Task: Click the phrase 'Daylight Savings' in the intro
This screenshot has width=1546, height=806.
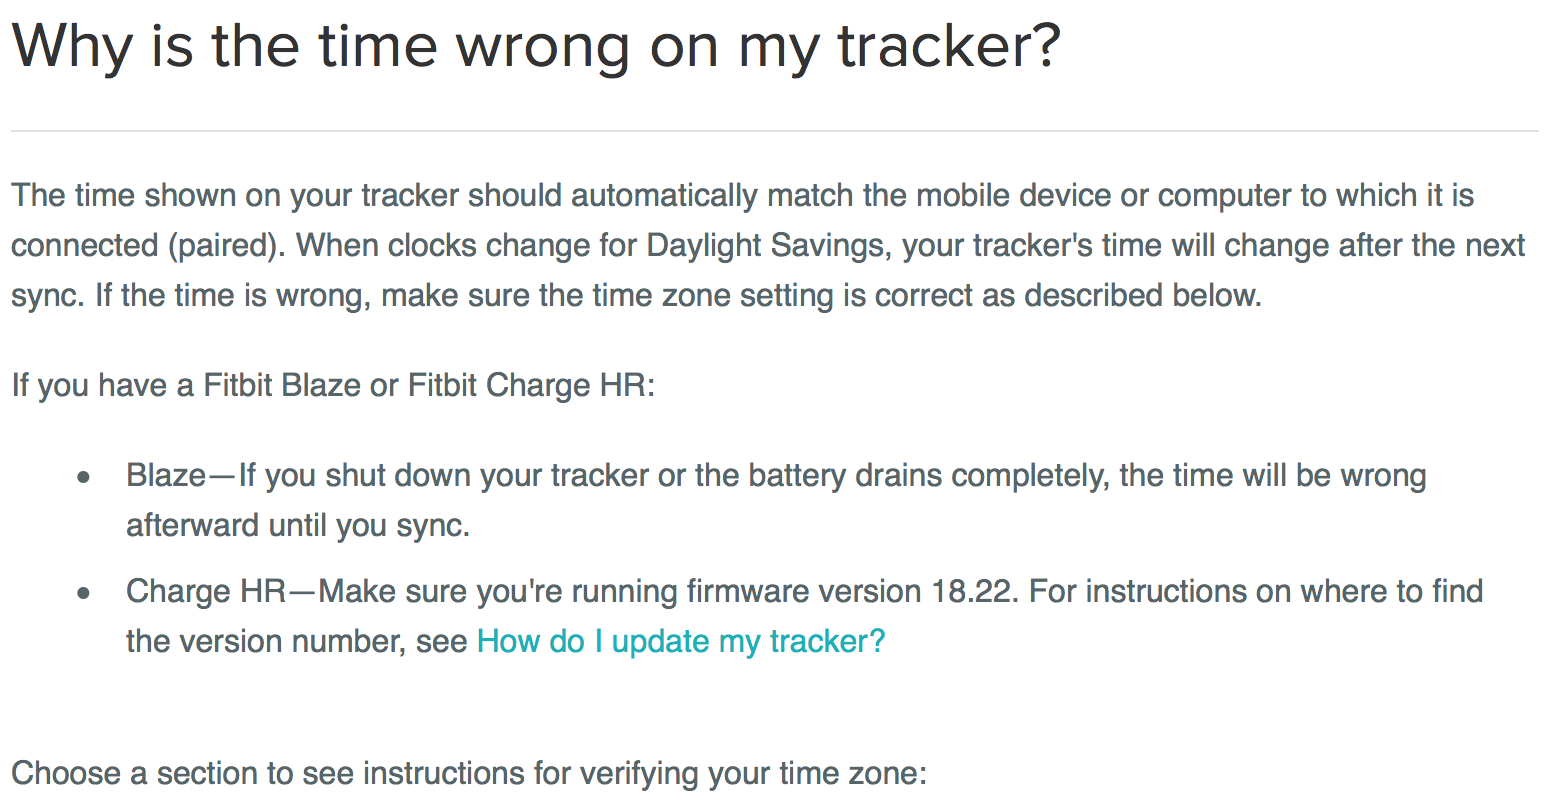Action: (768, 245)
